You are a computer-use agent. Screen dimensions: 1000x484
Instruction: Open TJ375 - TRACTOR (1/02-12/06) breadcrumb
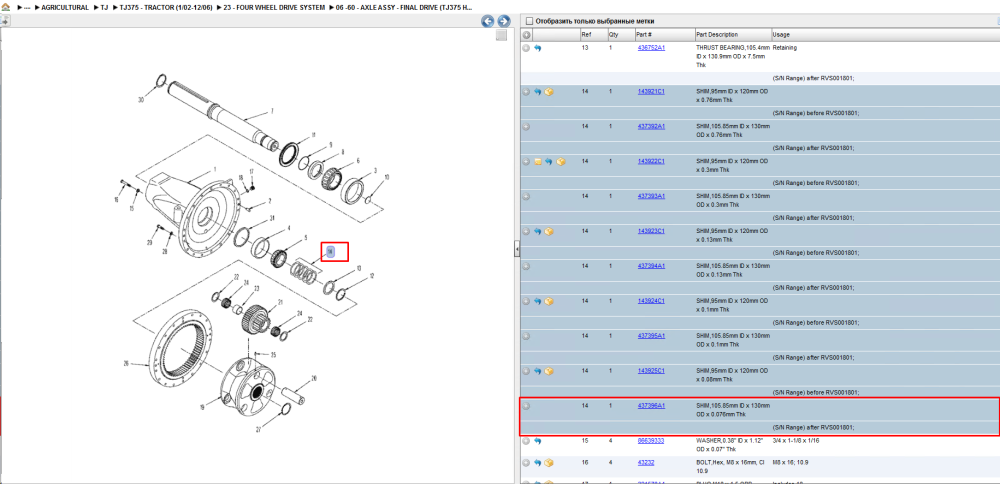click(x=166, y=8)
